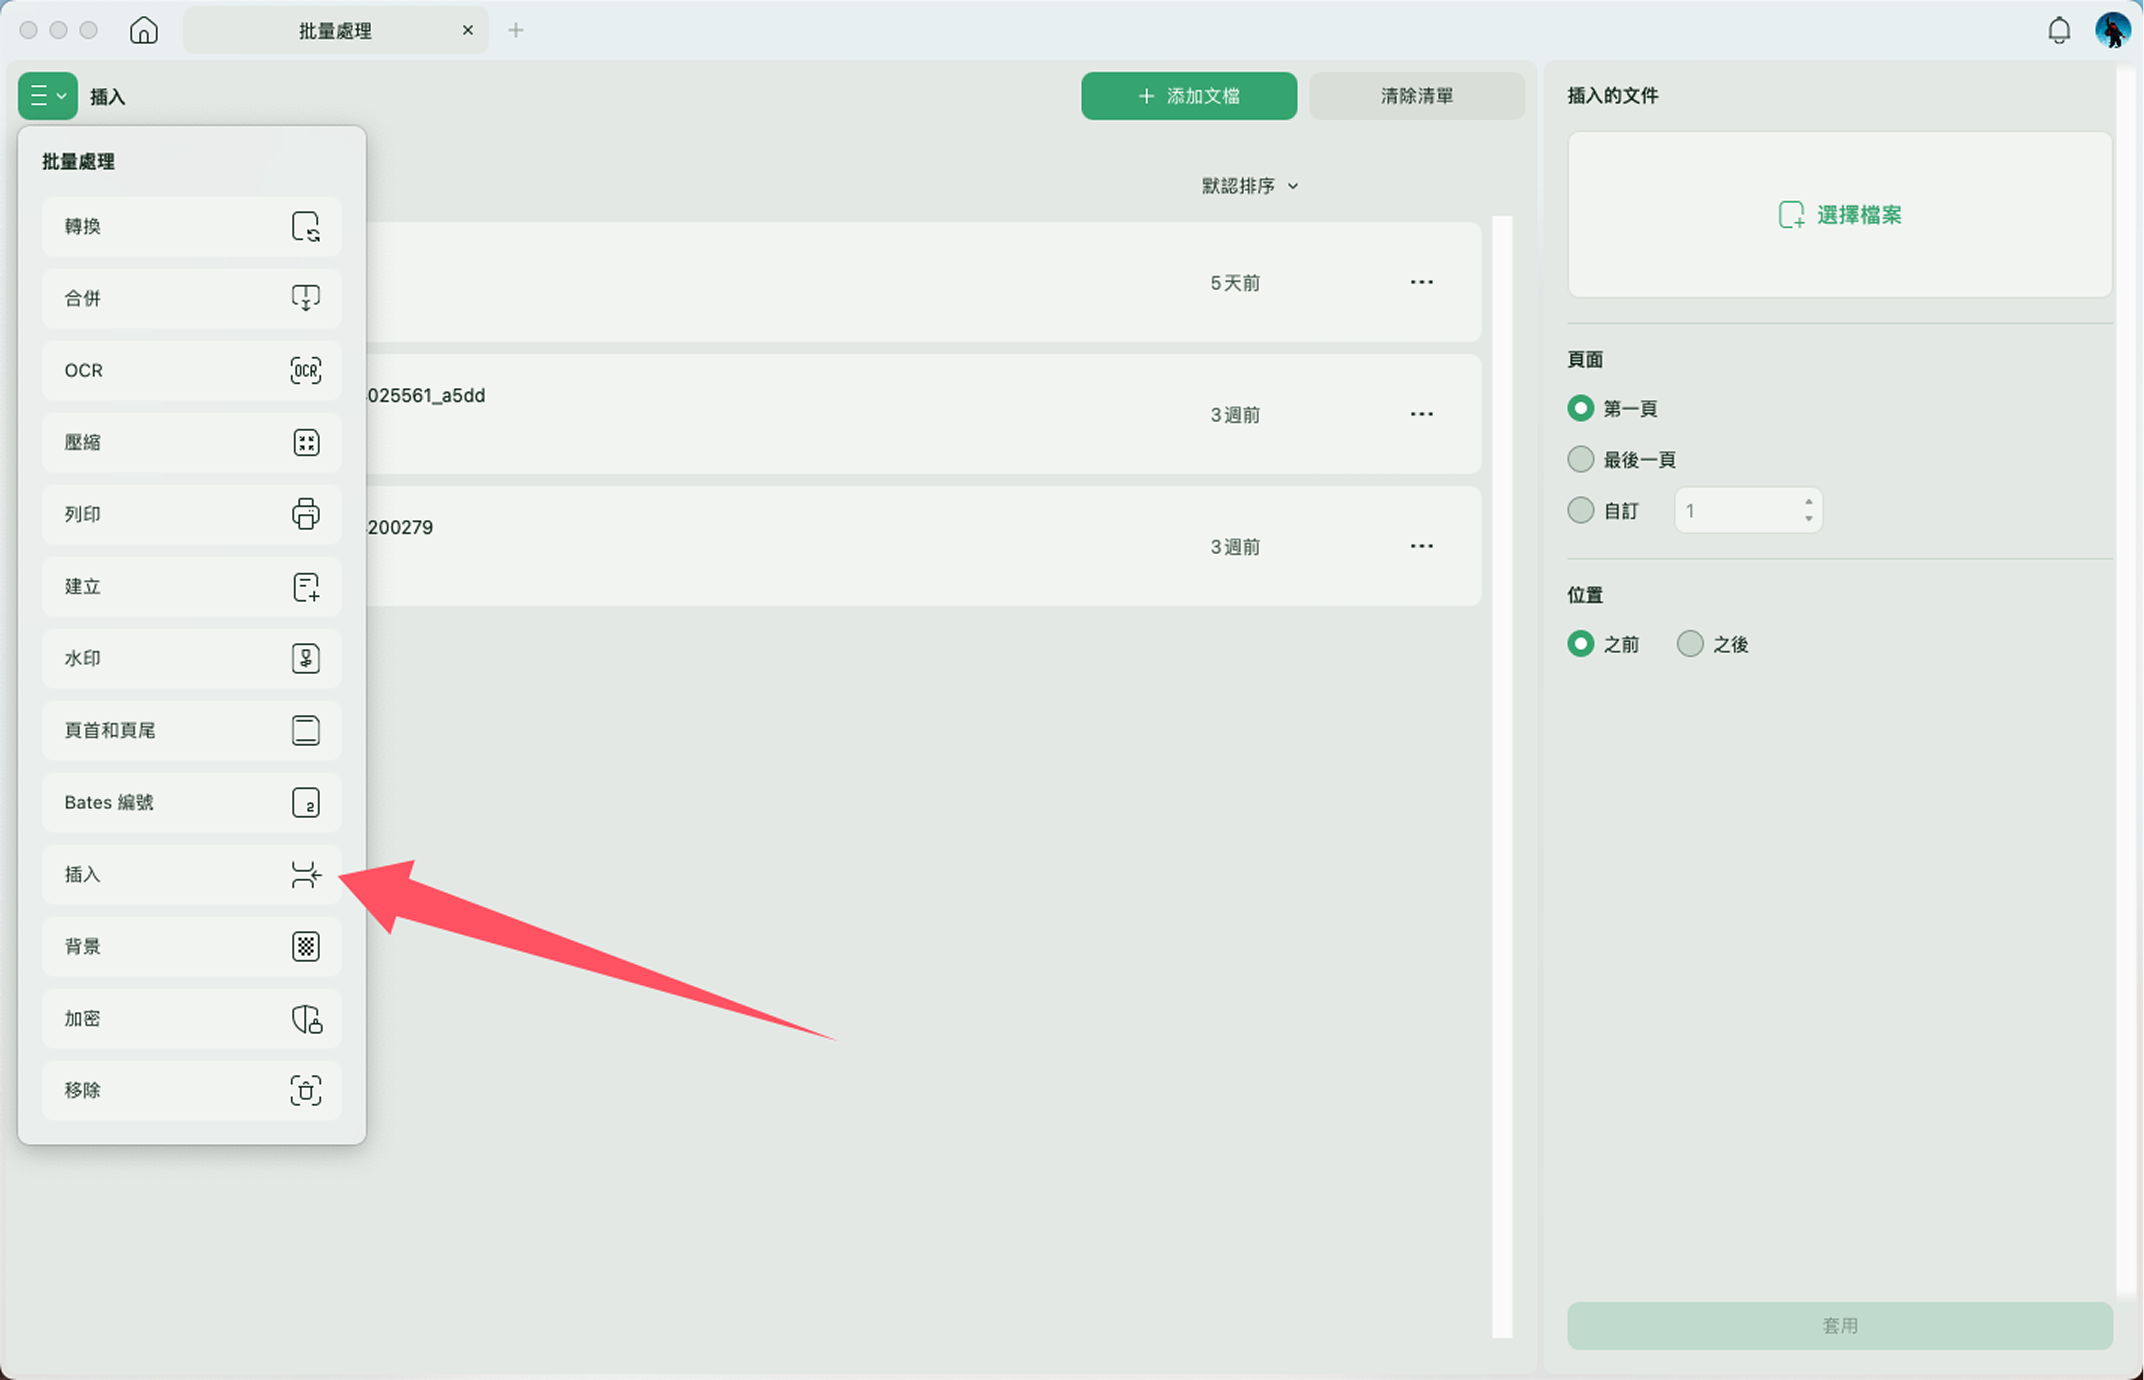Click the 移除 remove icon
Image resolution: width=2144 pixels, height=1380 pixels.
[x=306, y=1090]
